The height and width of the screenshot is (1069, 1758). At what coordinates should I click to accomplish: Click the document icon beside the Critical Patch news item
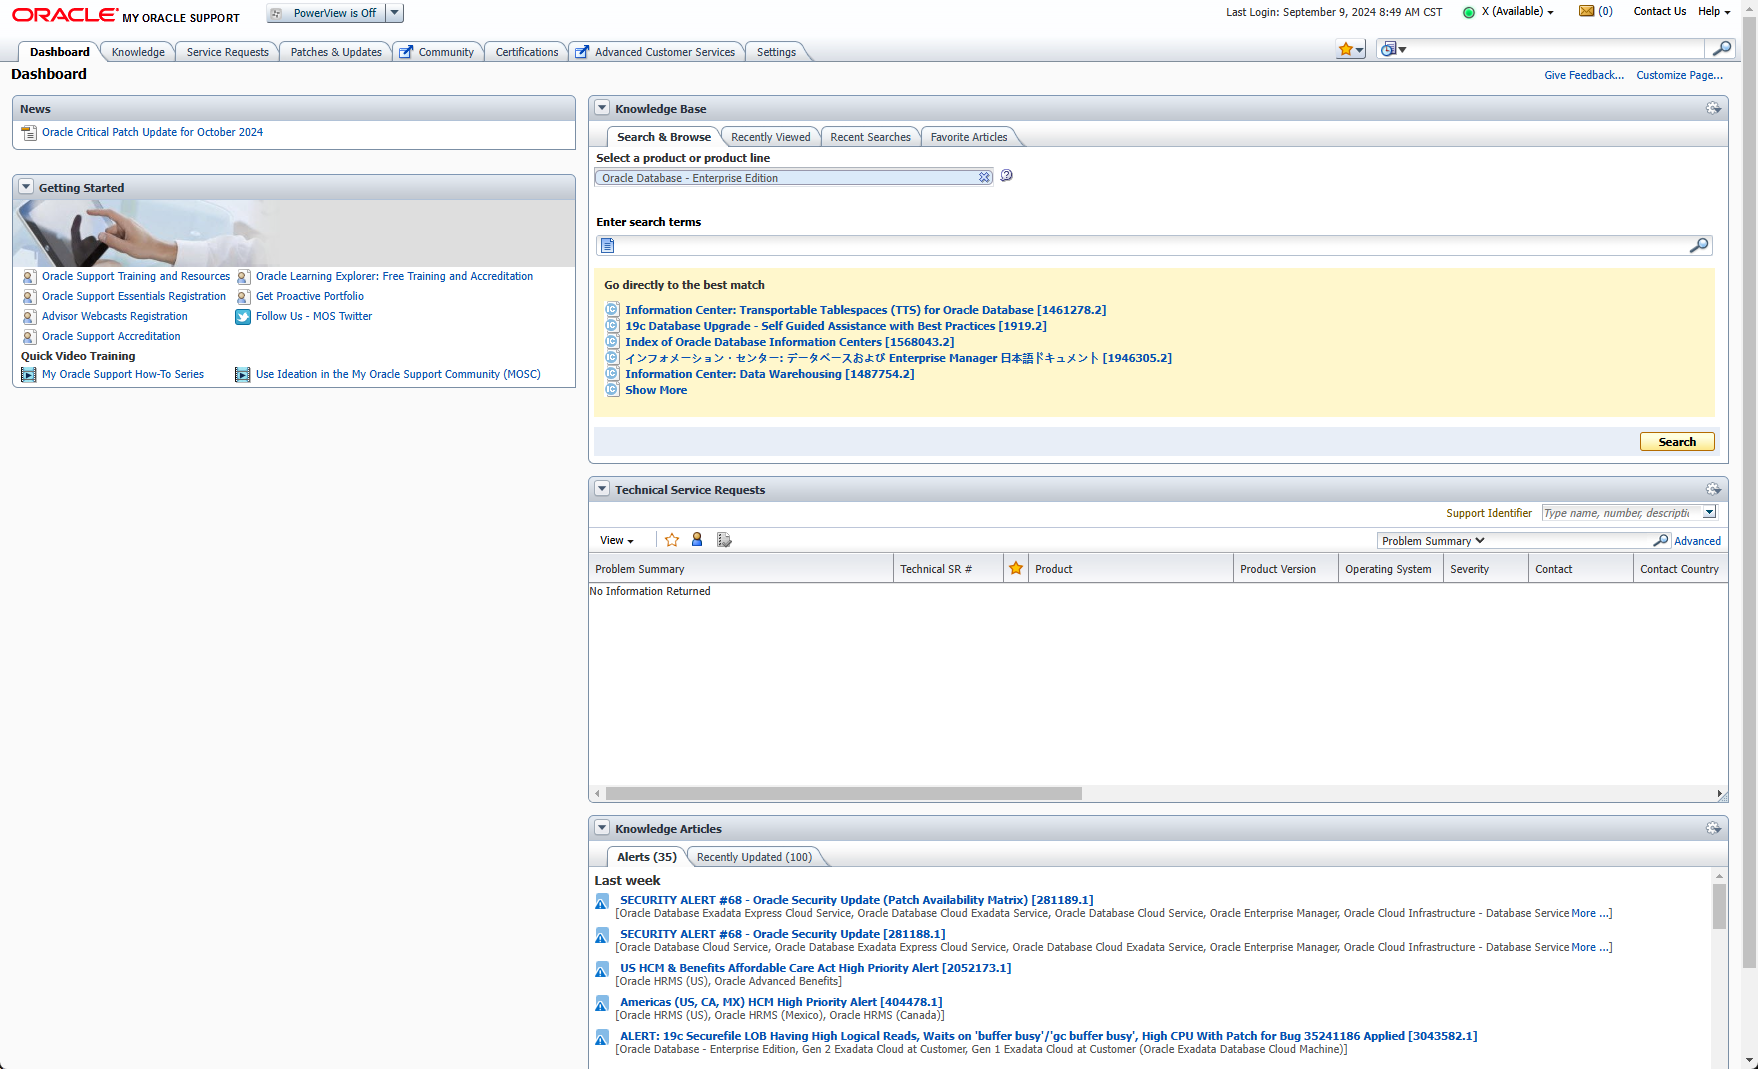point(29,133)
